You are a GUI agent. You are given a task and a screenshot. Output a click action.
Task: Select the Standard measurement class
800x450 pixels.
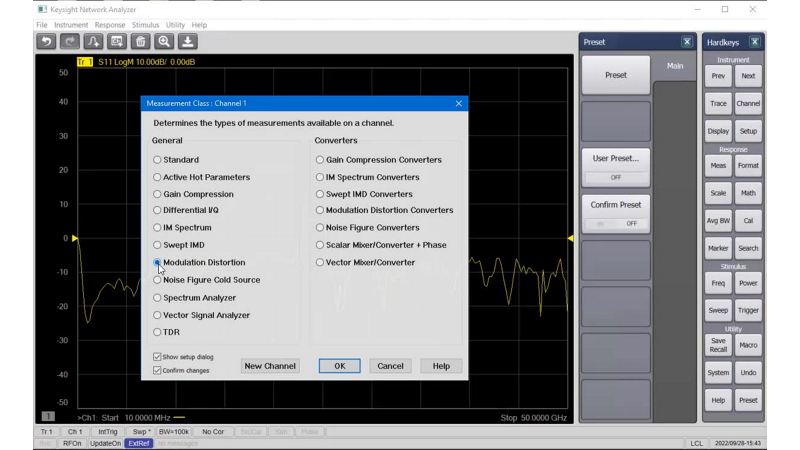coord(157,160)
